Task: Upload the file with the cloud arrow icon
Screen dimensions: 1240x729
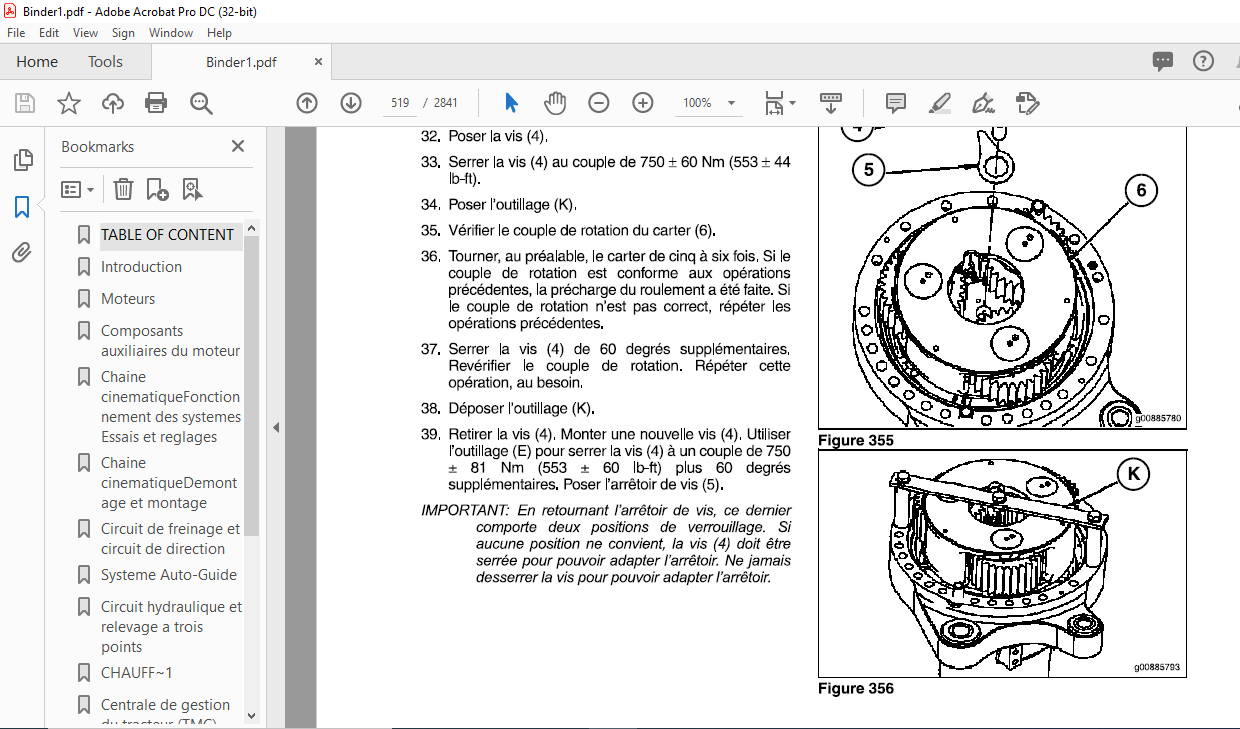Action: tap(113, 103)
